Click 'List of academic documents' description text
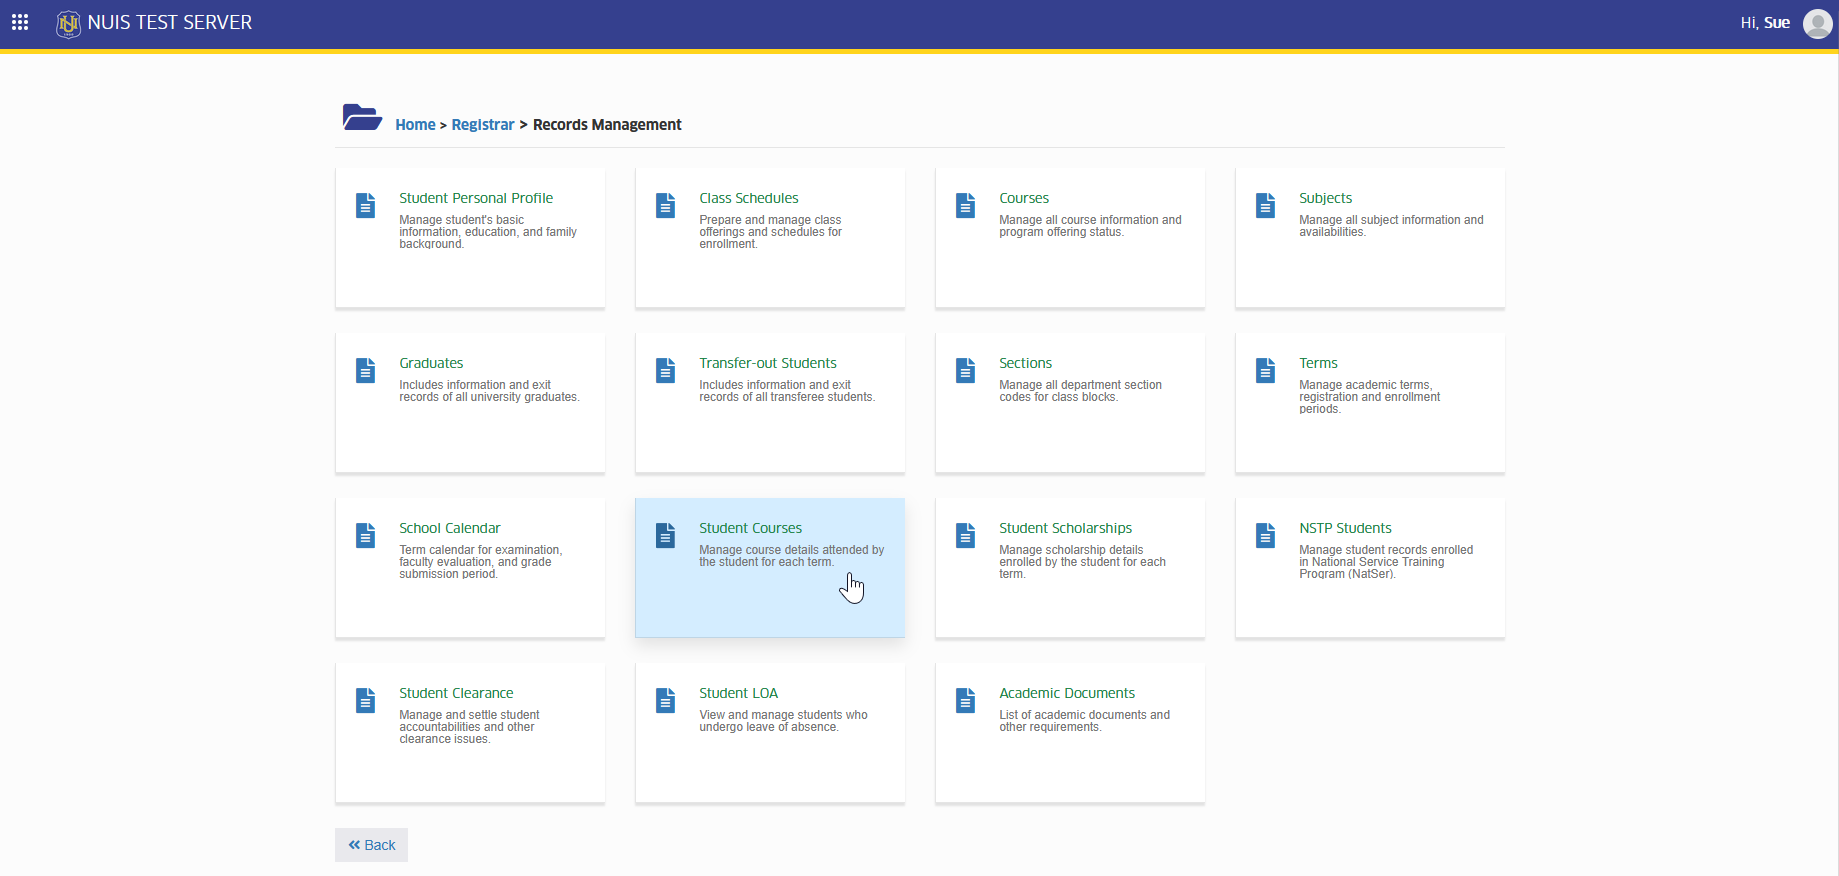The width and height of the screenshot is (1839, 876). pyautogui.click(x=1084, y=721)
